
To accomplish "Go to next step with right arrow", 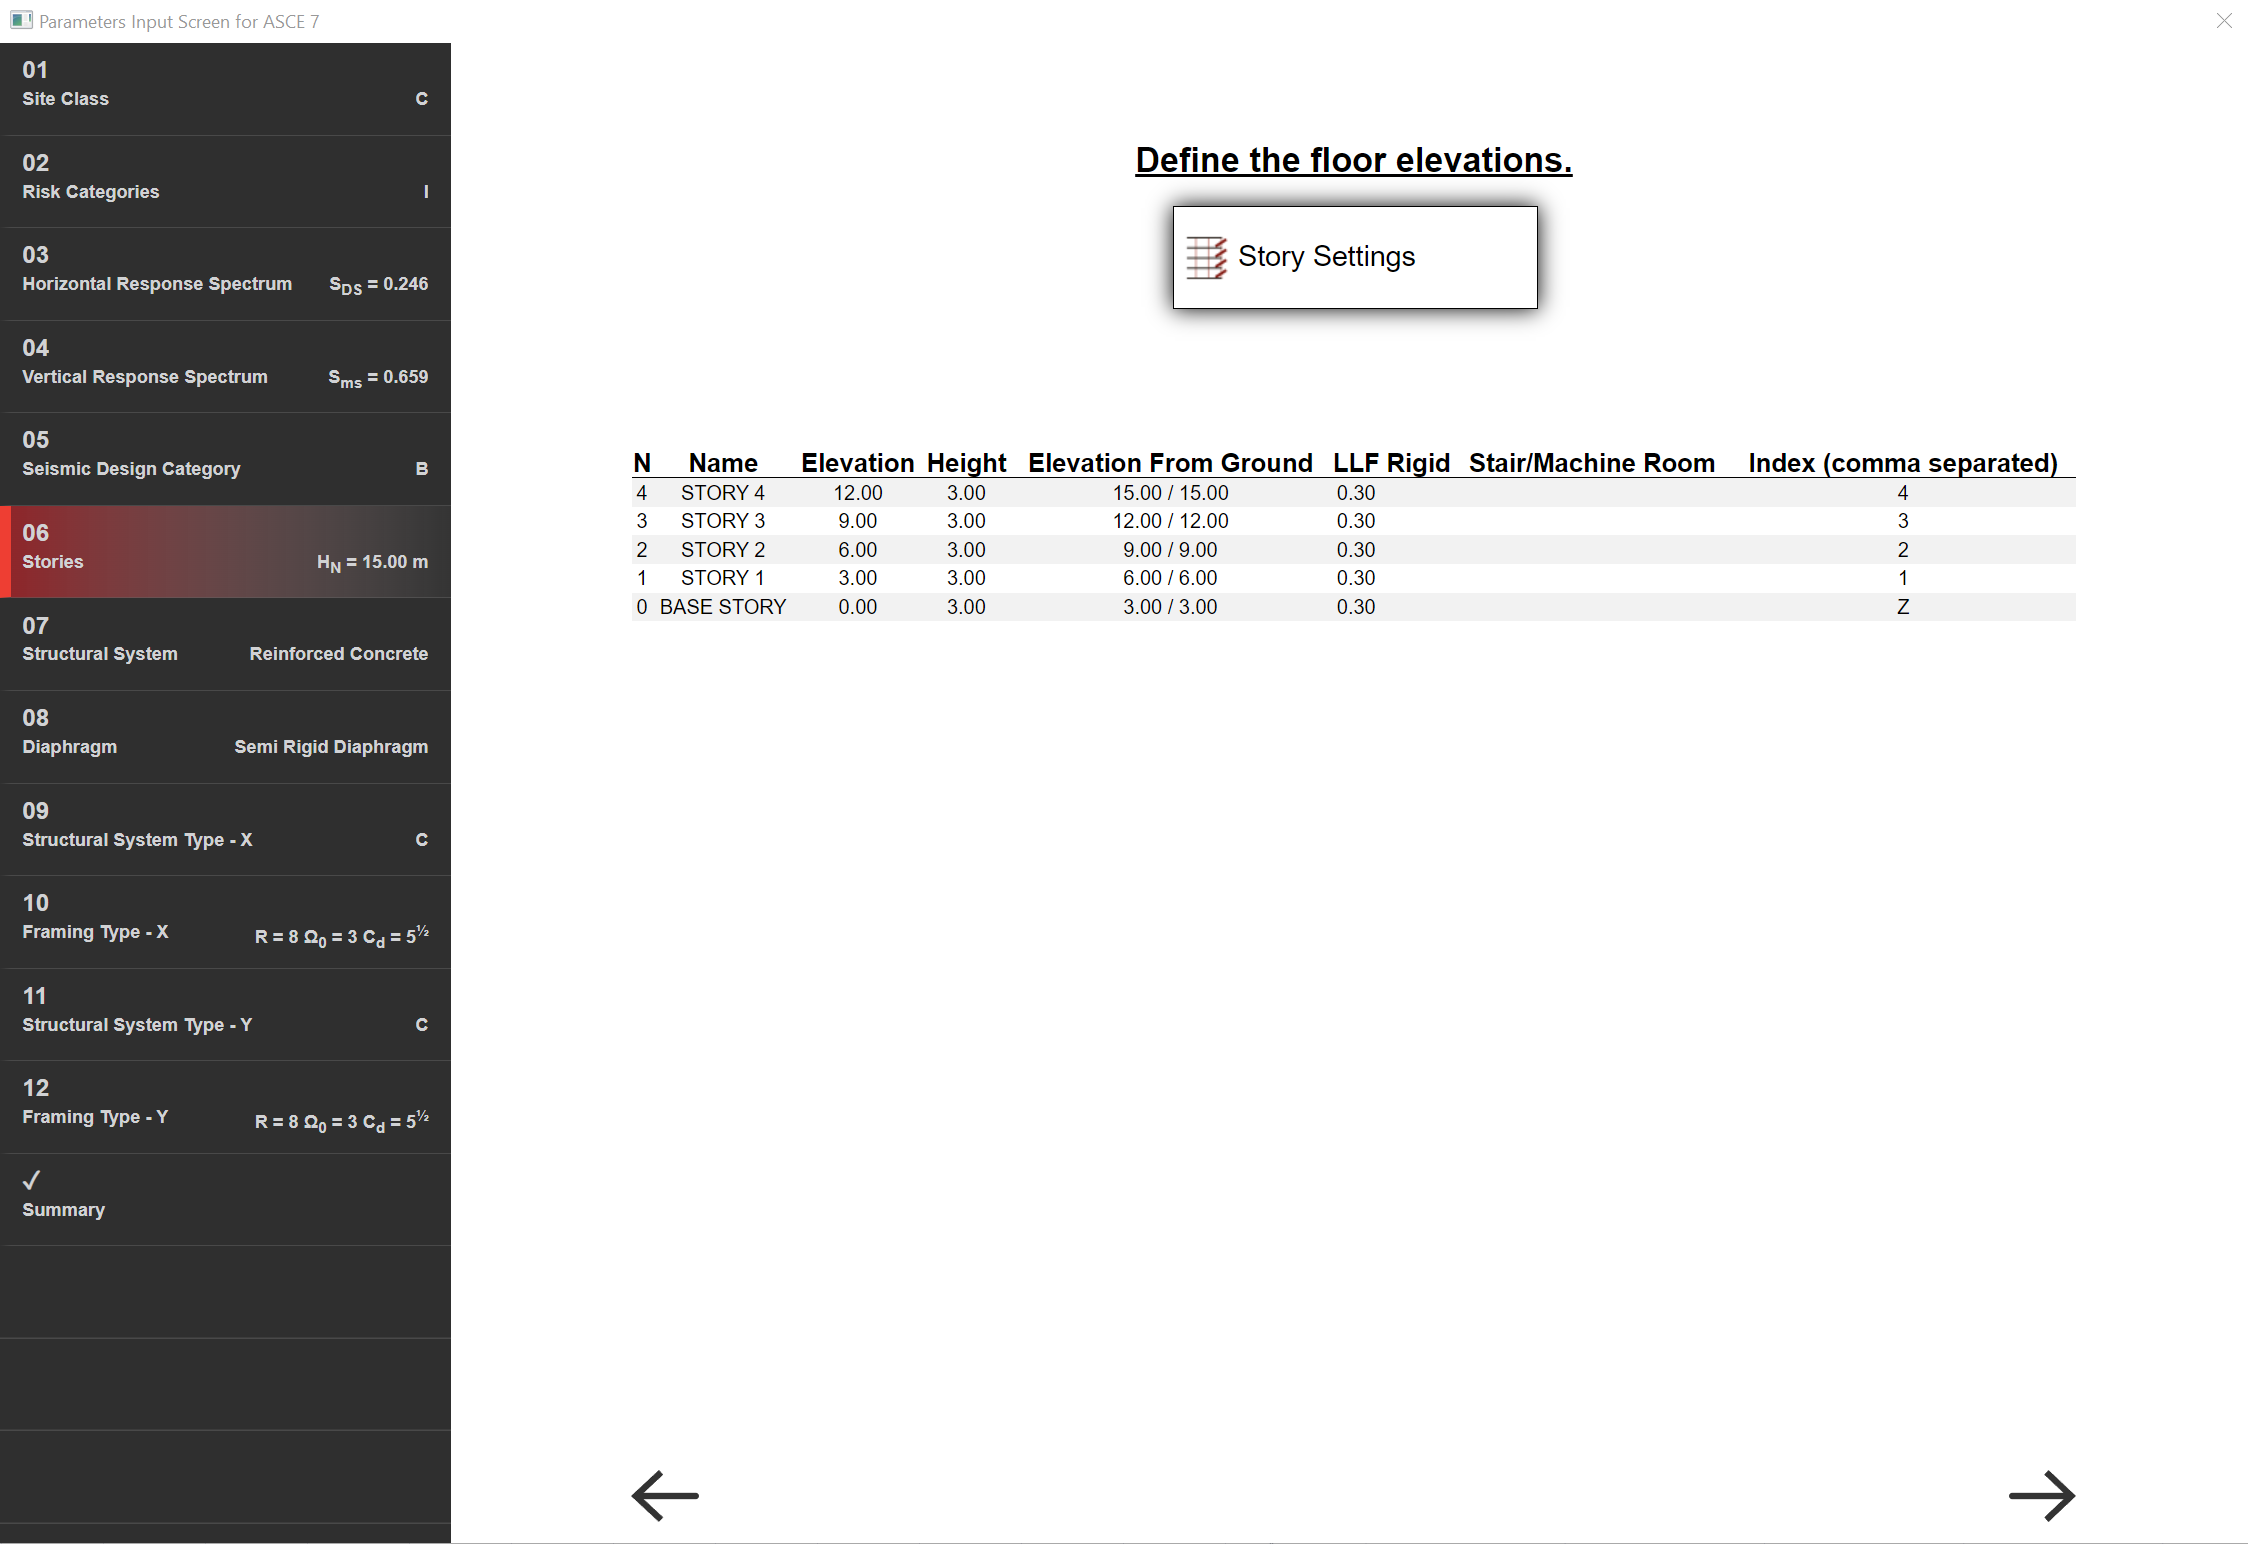I will pyautogui.click(x=2041, y=1496).
